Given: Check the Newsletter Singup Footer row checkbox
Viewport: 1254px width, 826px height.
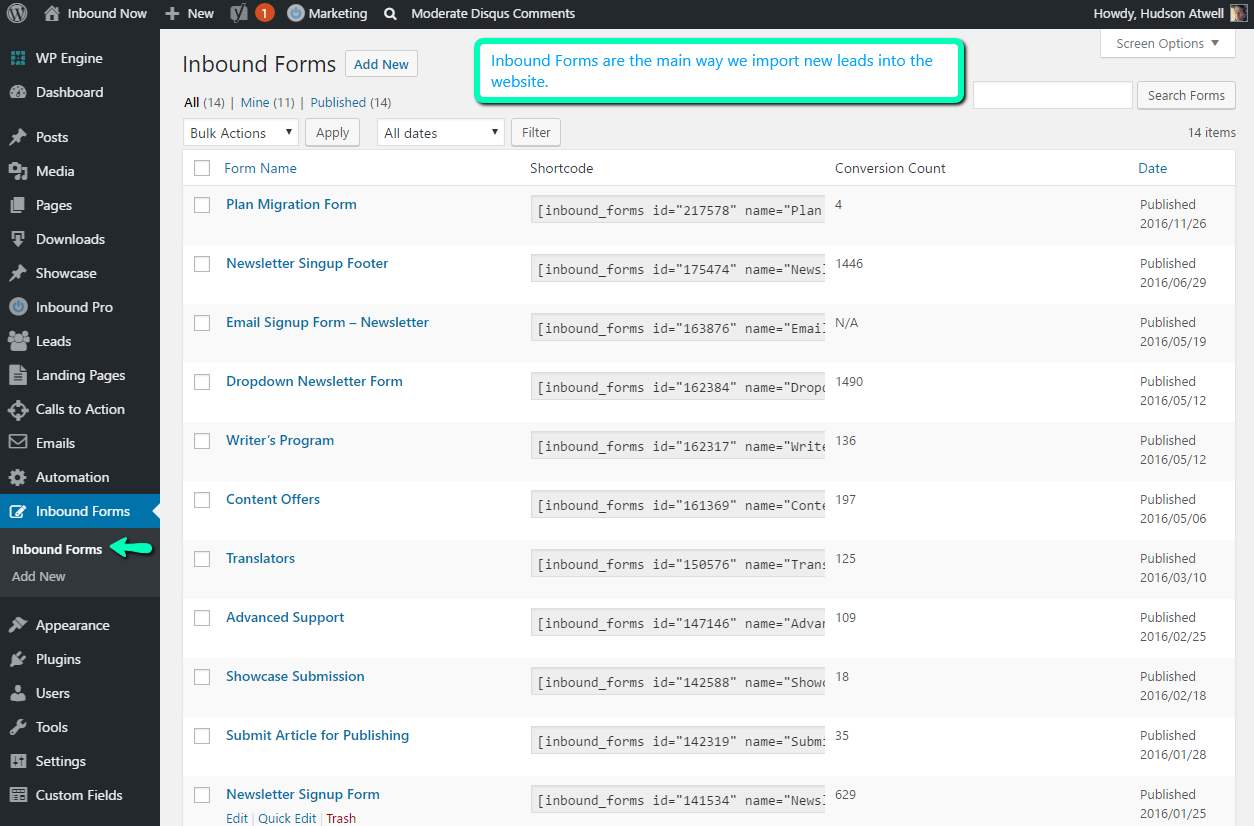Looking at the screenshot, I should click(202, 264).
